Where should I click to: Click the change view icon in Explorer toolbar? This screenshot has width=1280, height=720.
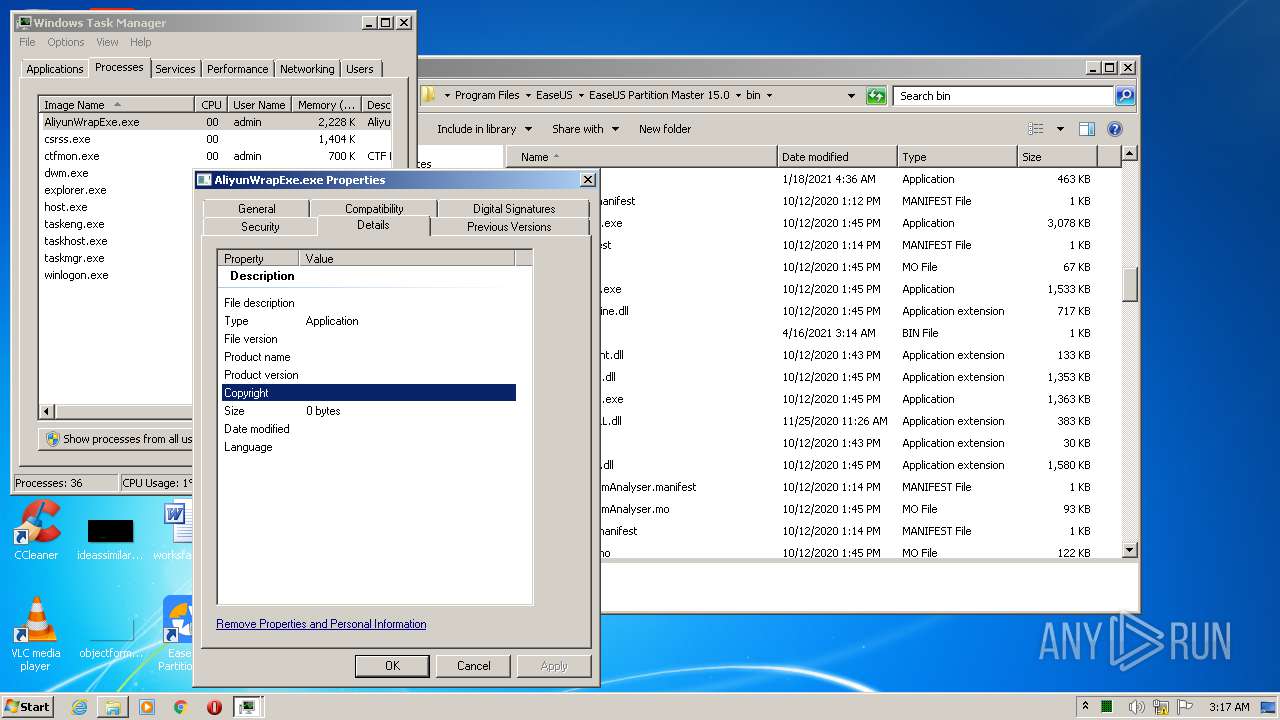pos(1036,129)
